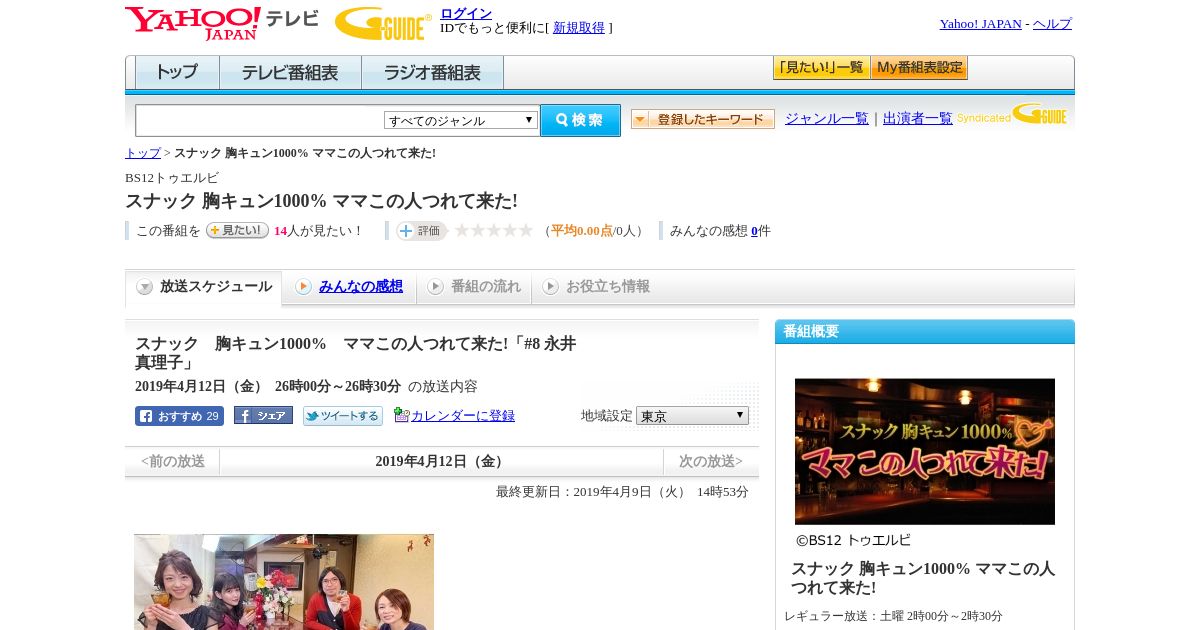
Task: Click the cast photo thumbnail below schedule
Action: click(284, 582)
